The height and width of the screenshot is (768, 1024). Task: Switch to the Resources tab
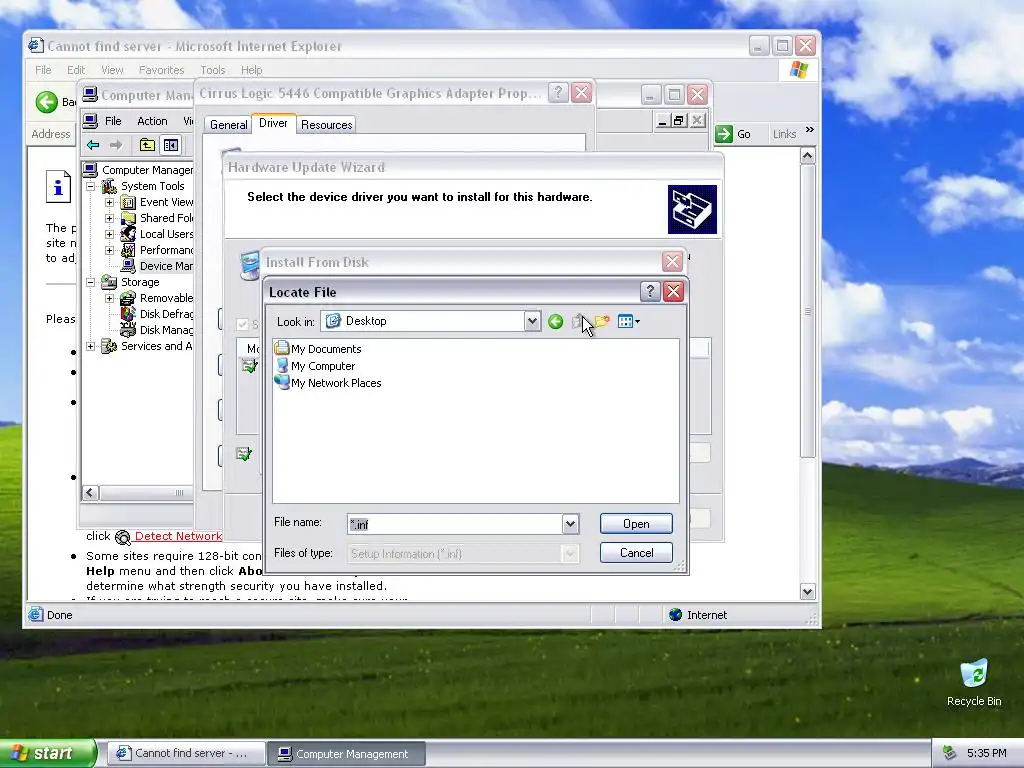click(x=327, y=125)
